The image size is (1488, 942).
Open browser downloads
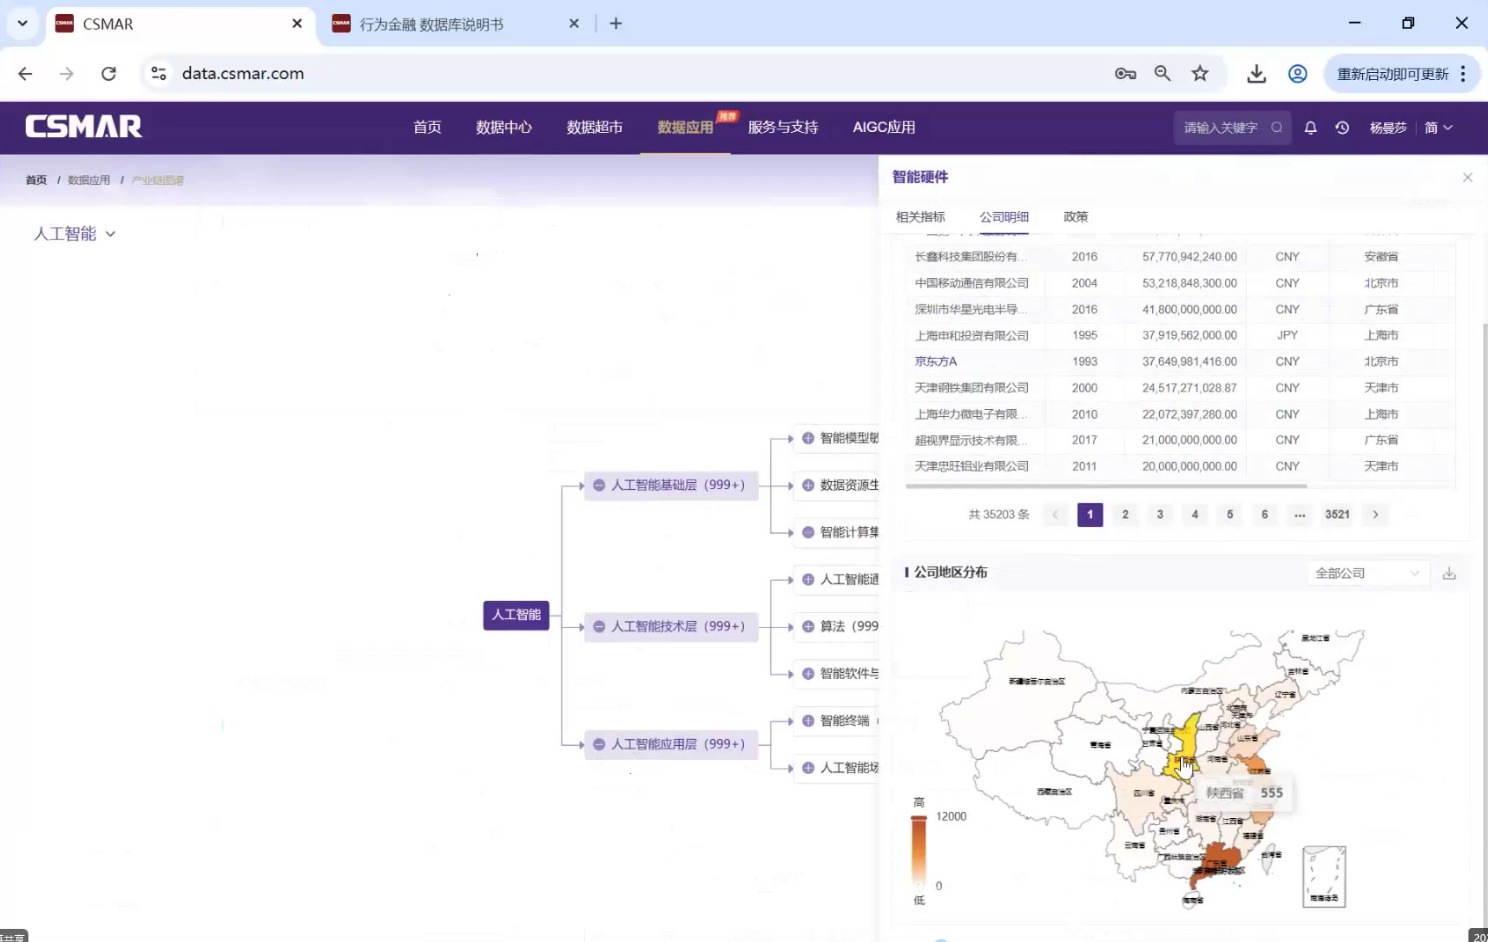[1256, 73]
